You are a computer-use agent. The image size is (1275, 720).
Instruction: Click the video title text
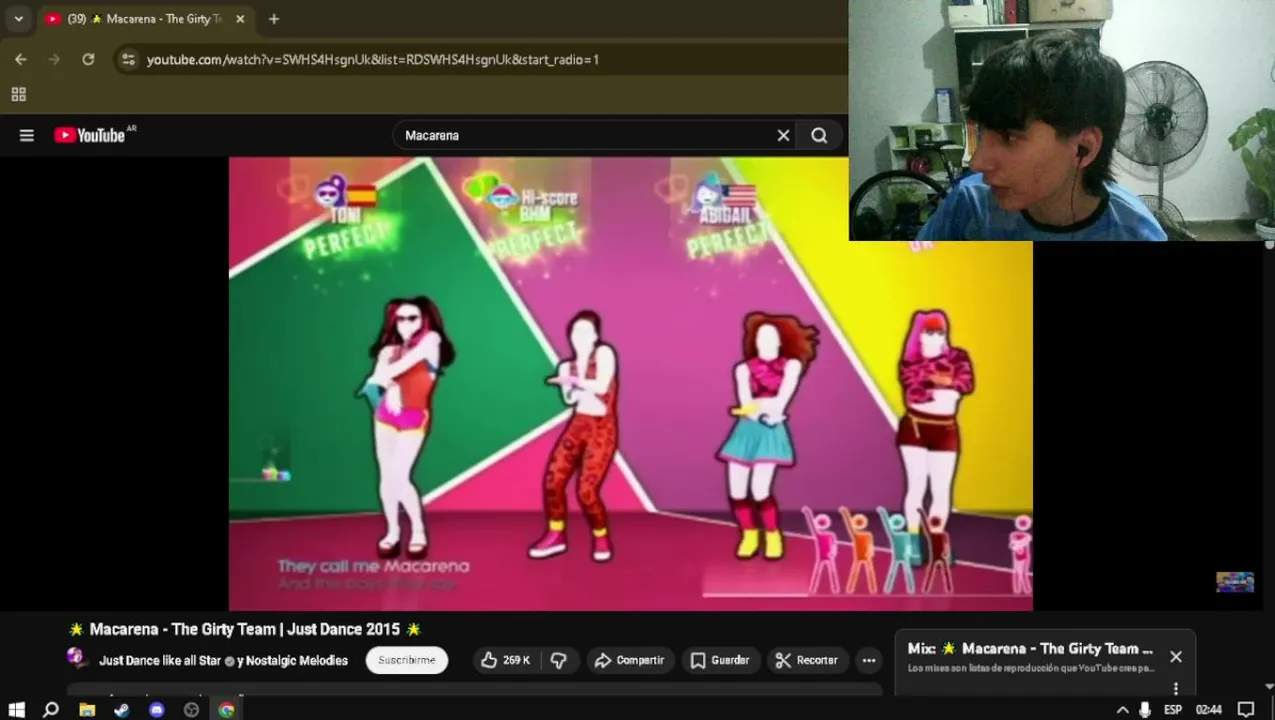click(x=245, y=629)
